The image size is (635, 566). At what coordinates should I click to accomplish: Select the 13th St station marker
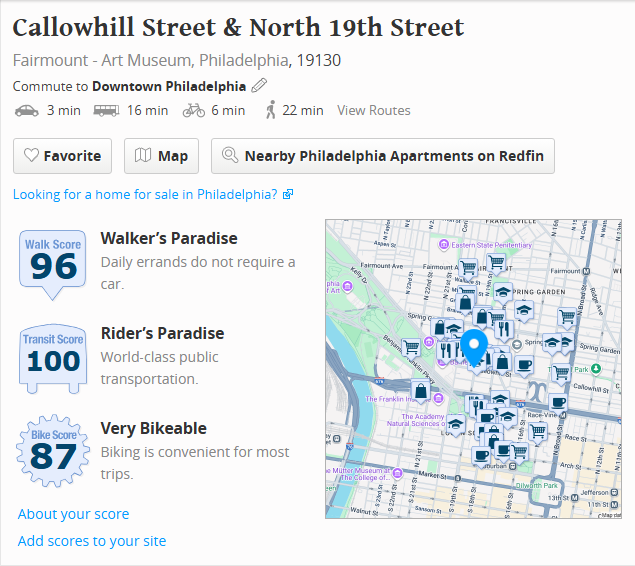574,498
